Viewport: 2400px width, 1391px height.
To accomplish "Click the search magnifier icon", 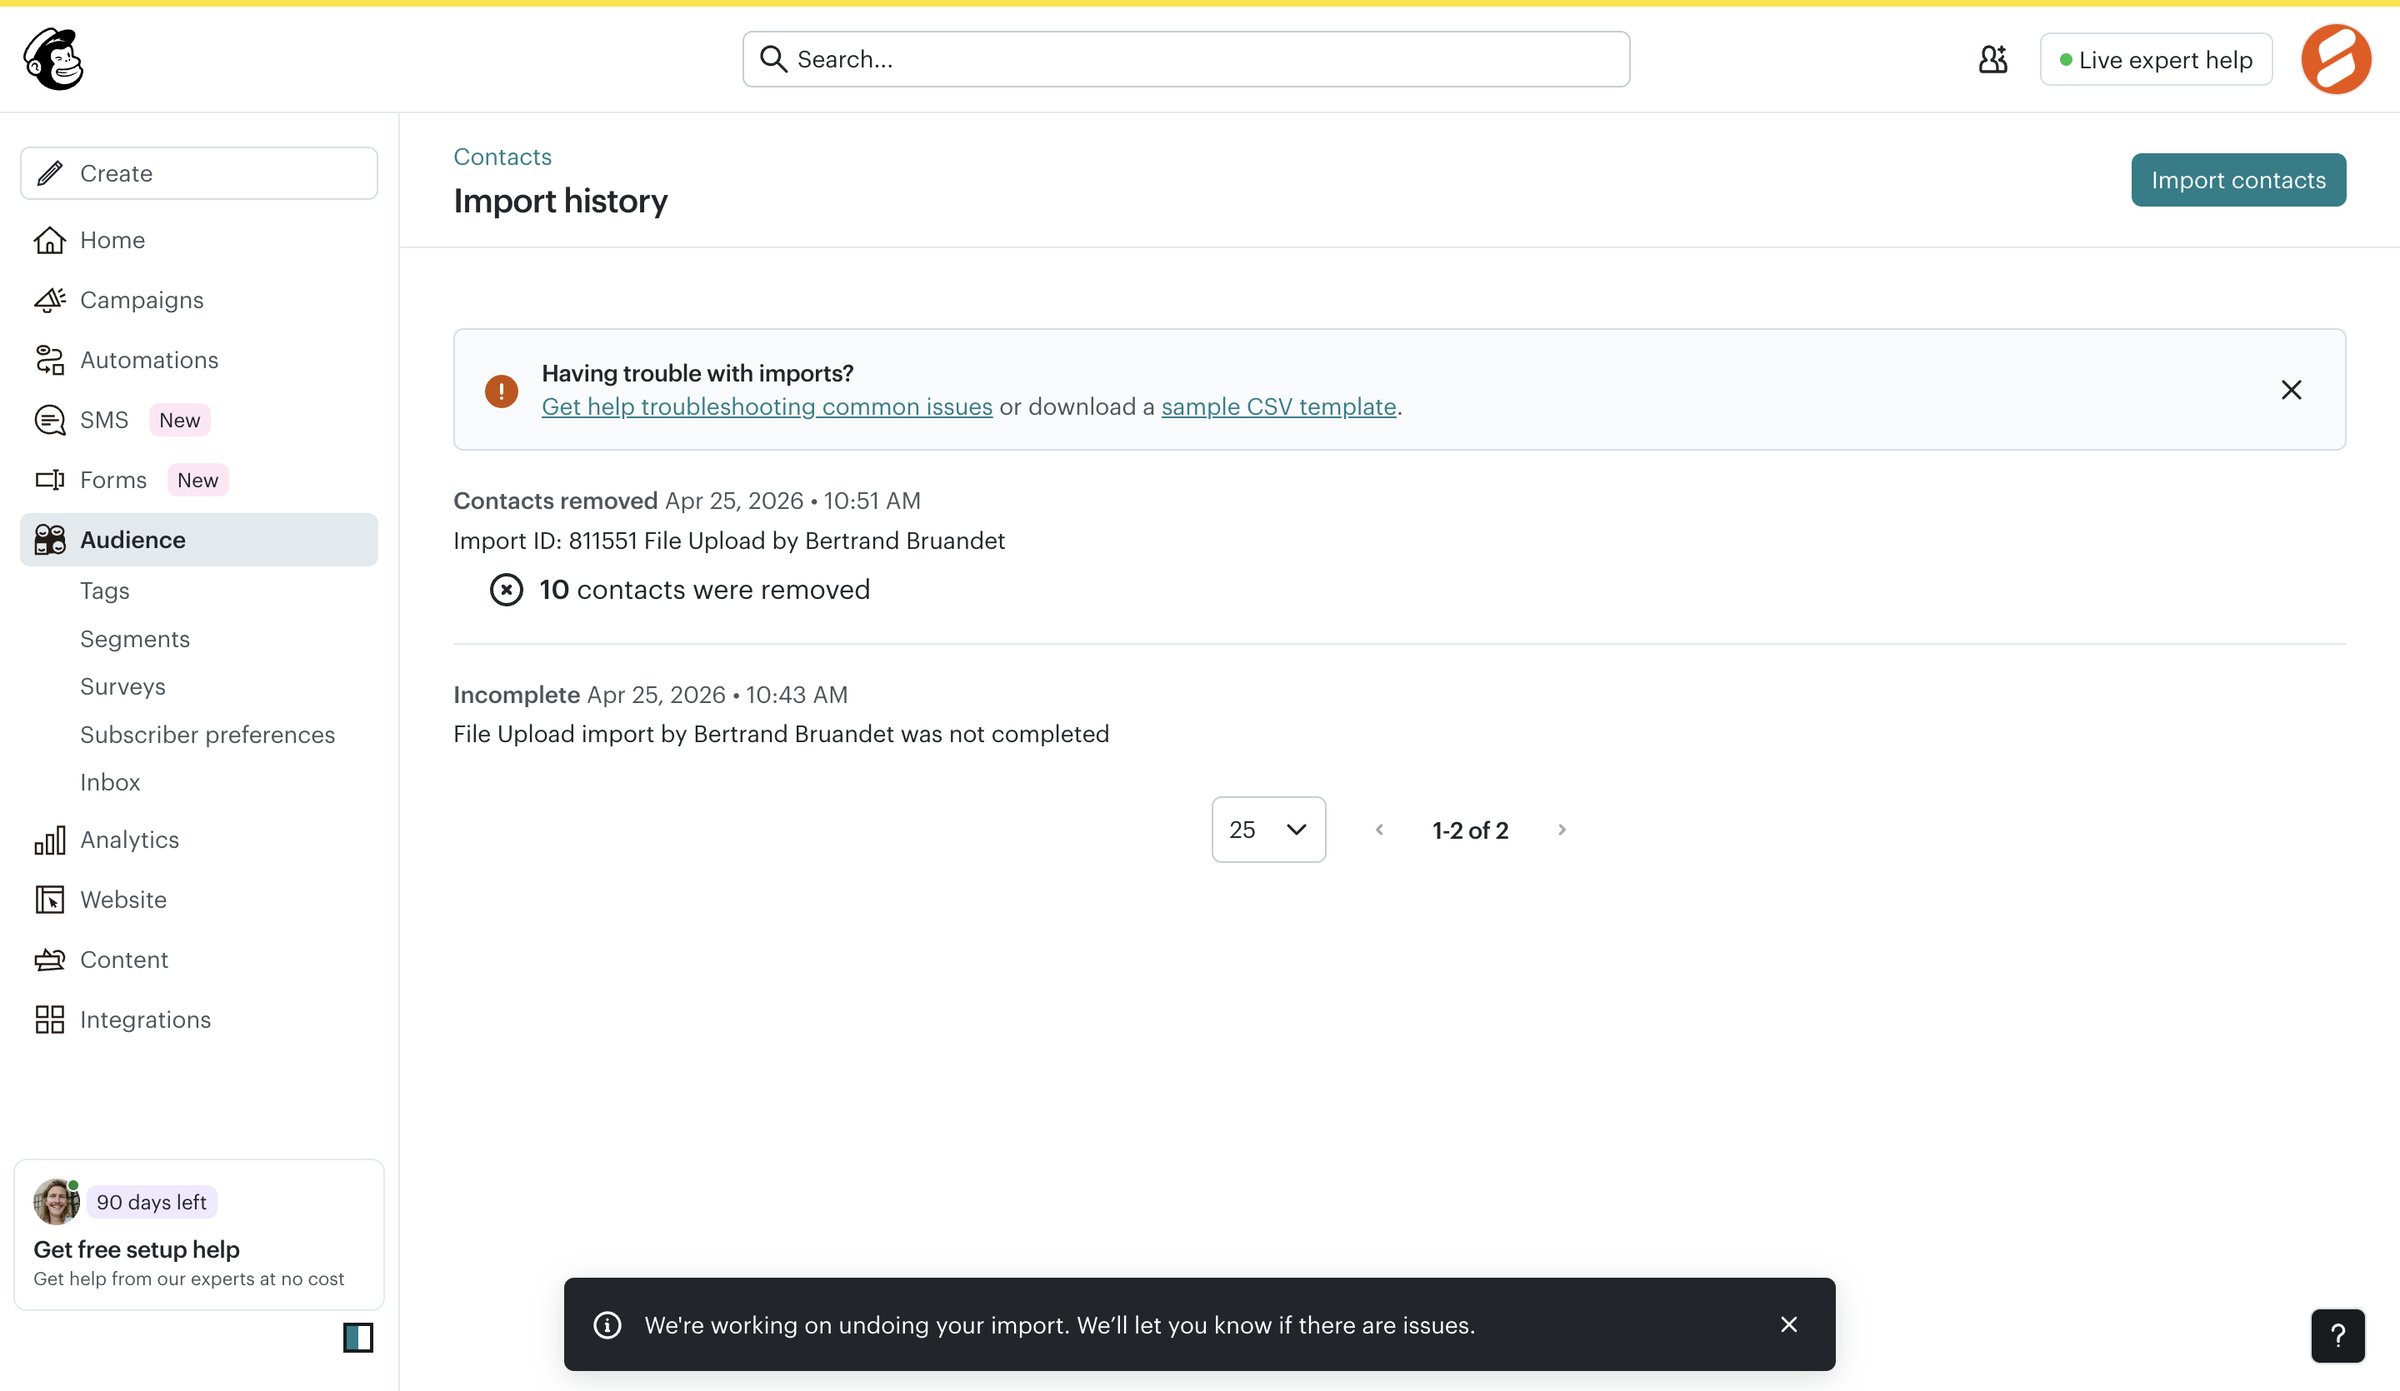I will pyautogui.click(x=773, y=59).
